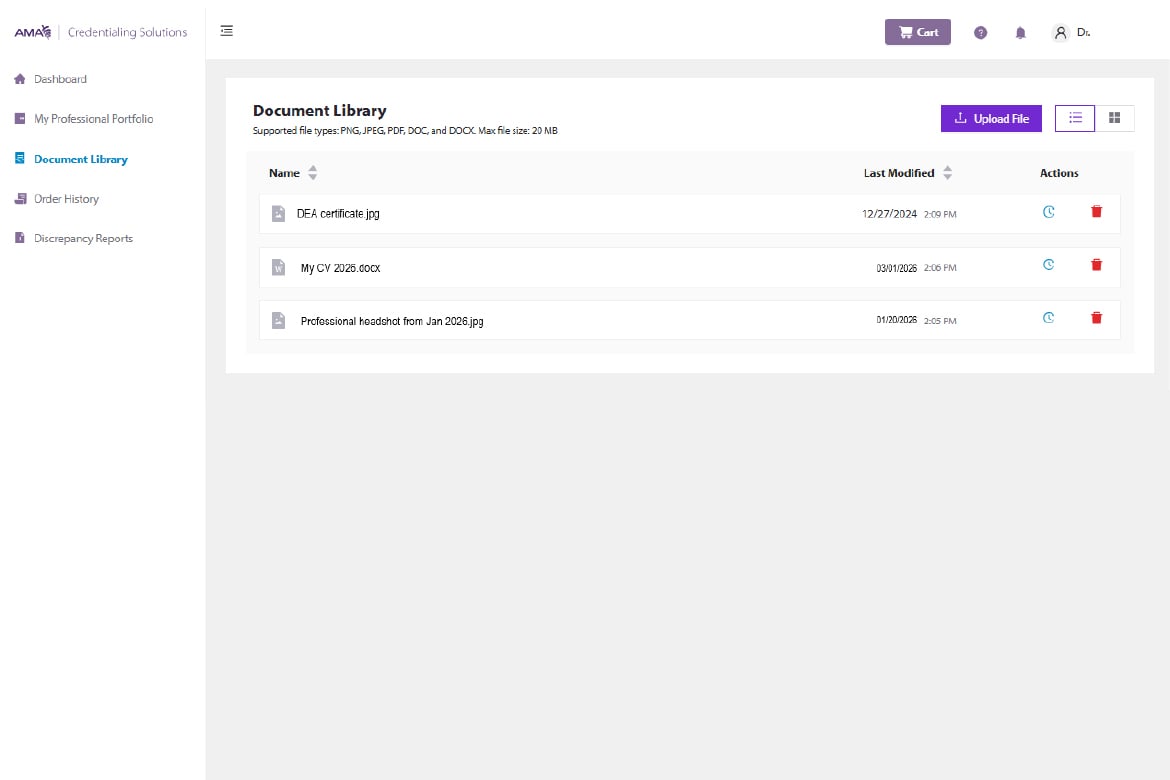Open Order History from sidebar
1170x780 pixels.
(x=66, y=199)
